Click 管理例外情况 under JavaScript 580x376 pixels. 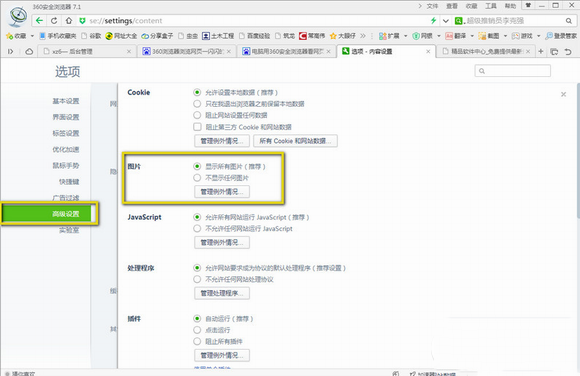[x=222, y=242]
